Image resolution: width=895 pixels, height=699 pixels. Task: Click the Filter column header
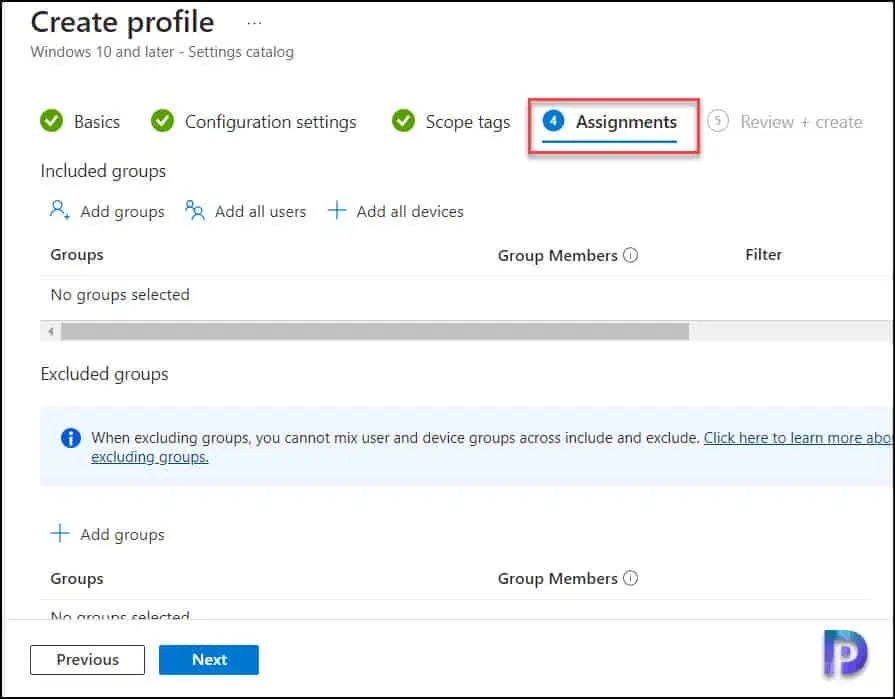pyautogui.click(x=763, y=254)
